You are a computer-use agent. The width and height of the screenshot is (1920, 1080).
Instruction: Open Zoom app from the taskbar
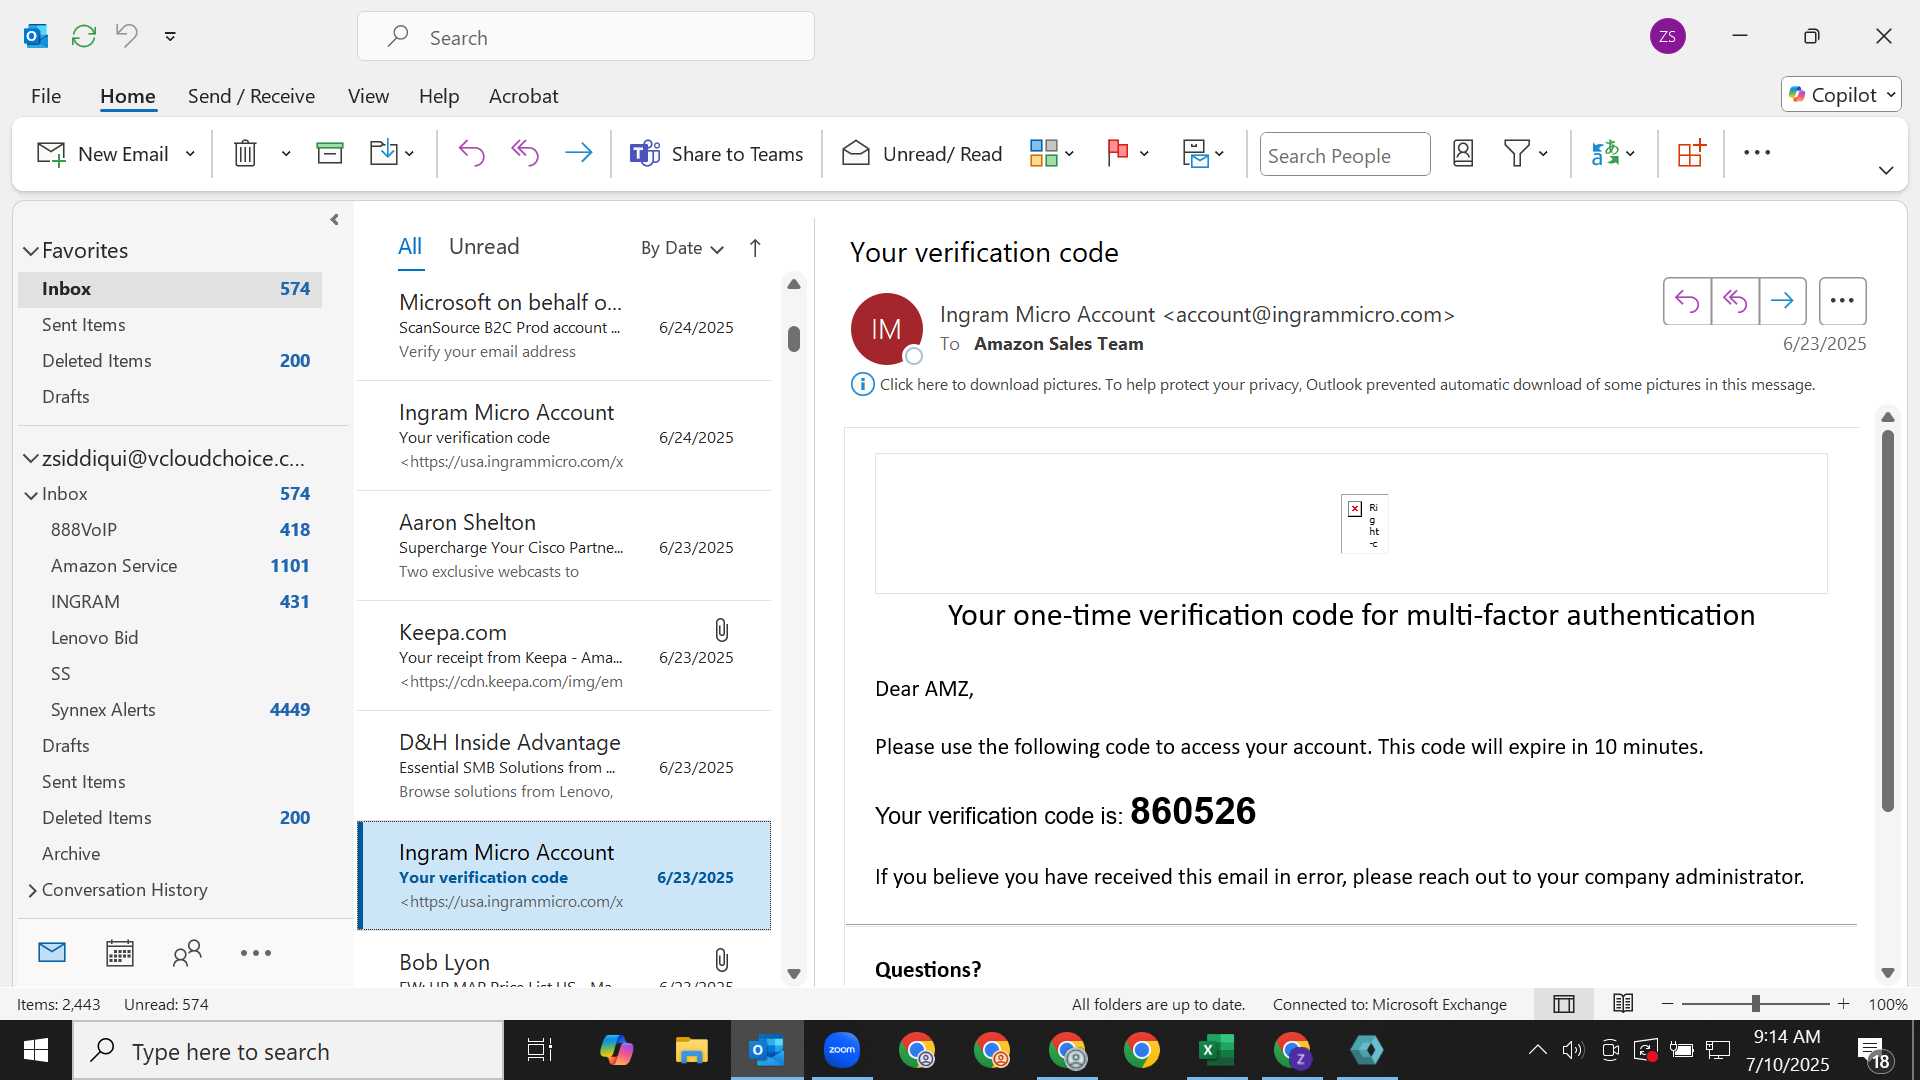tap(842, 1050)
